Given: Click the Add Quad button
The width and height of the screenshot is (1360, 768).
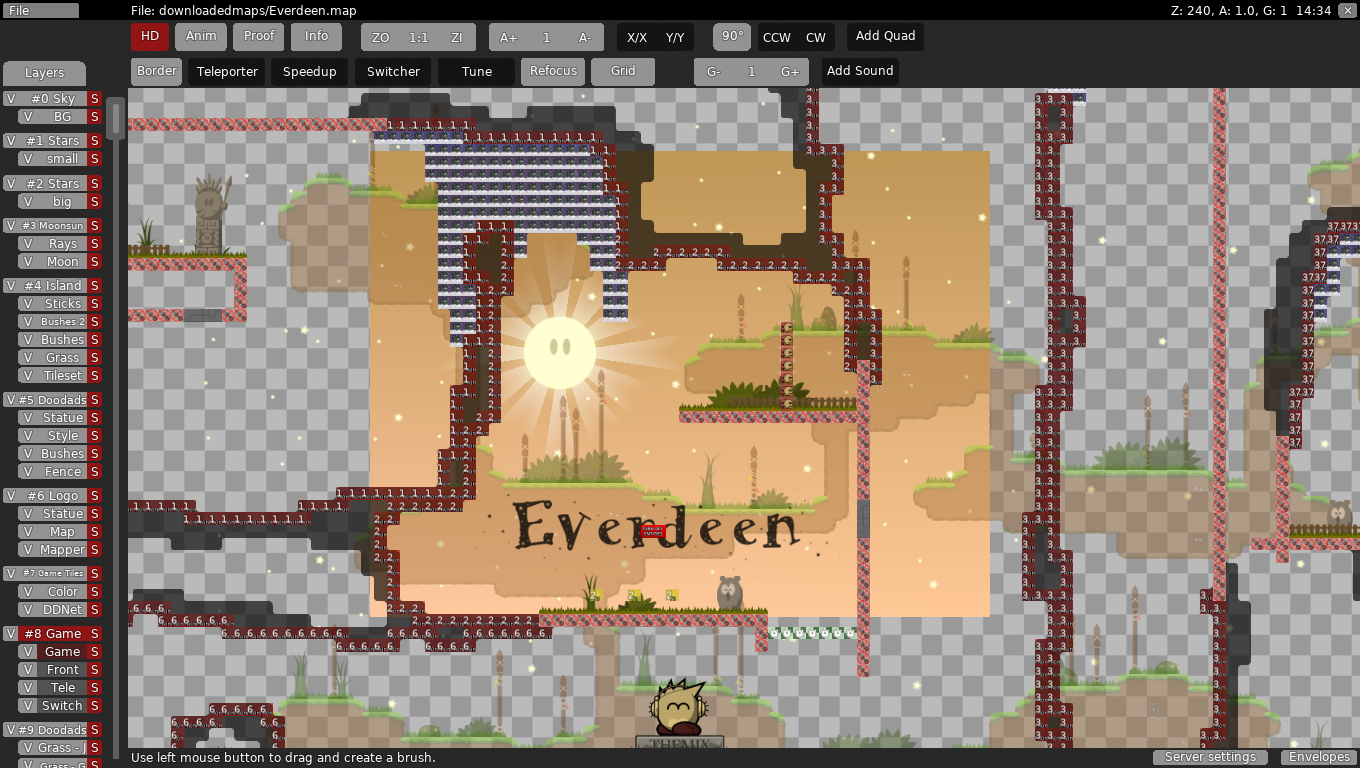Looking at the screenshot, I should tap(885, 37).
